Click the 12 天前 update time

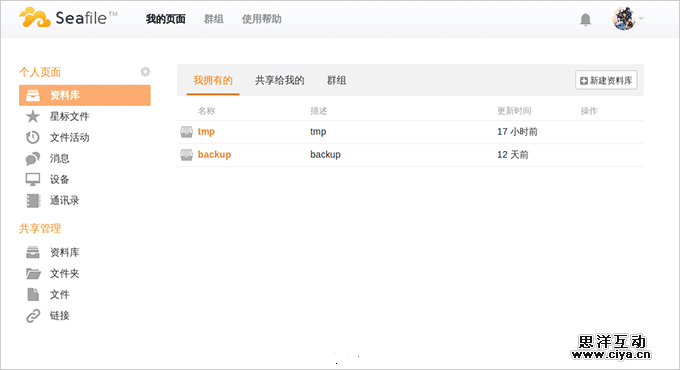pyautogui.click(x=513, y=154)
